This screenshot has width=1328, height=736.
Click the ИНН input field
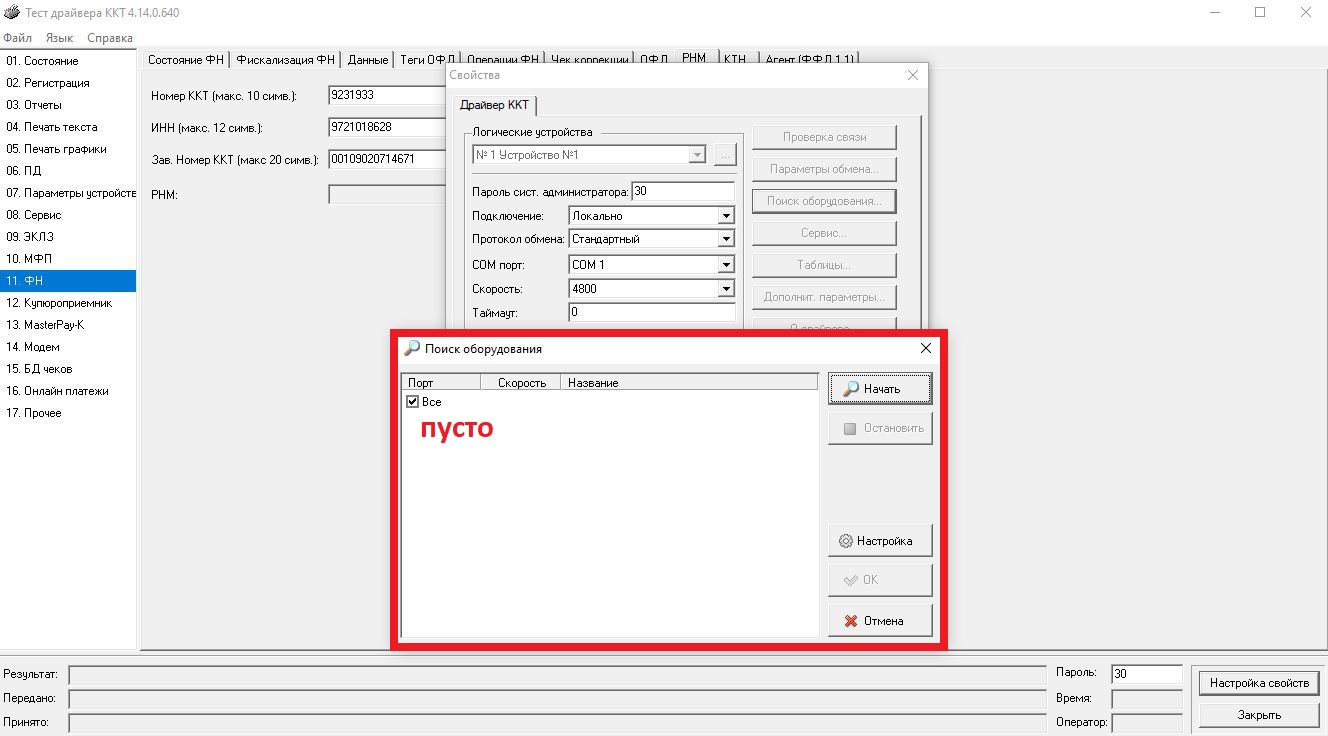(386, 127)
